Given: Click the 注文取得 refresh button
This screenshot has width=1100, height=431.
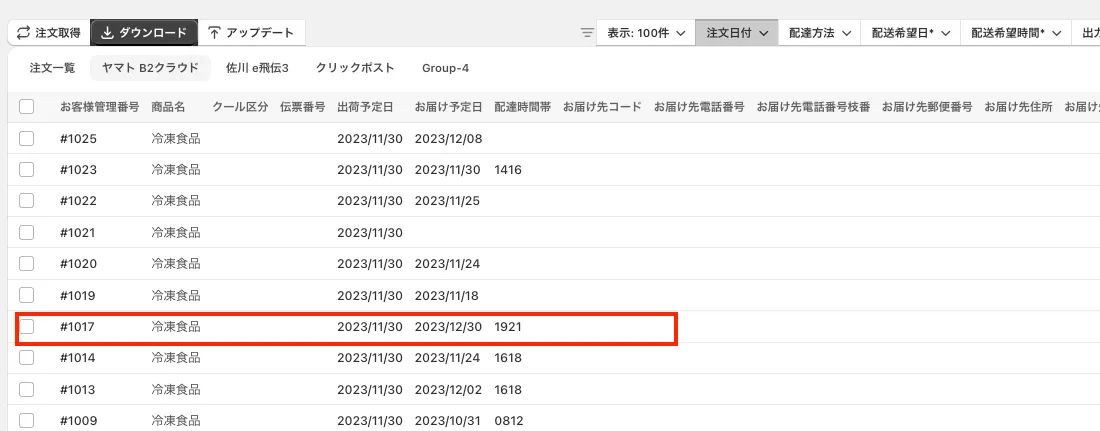Looking at the screenshot, I should coord(48,33).
